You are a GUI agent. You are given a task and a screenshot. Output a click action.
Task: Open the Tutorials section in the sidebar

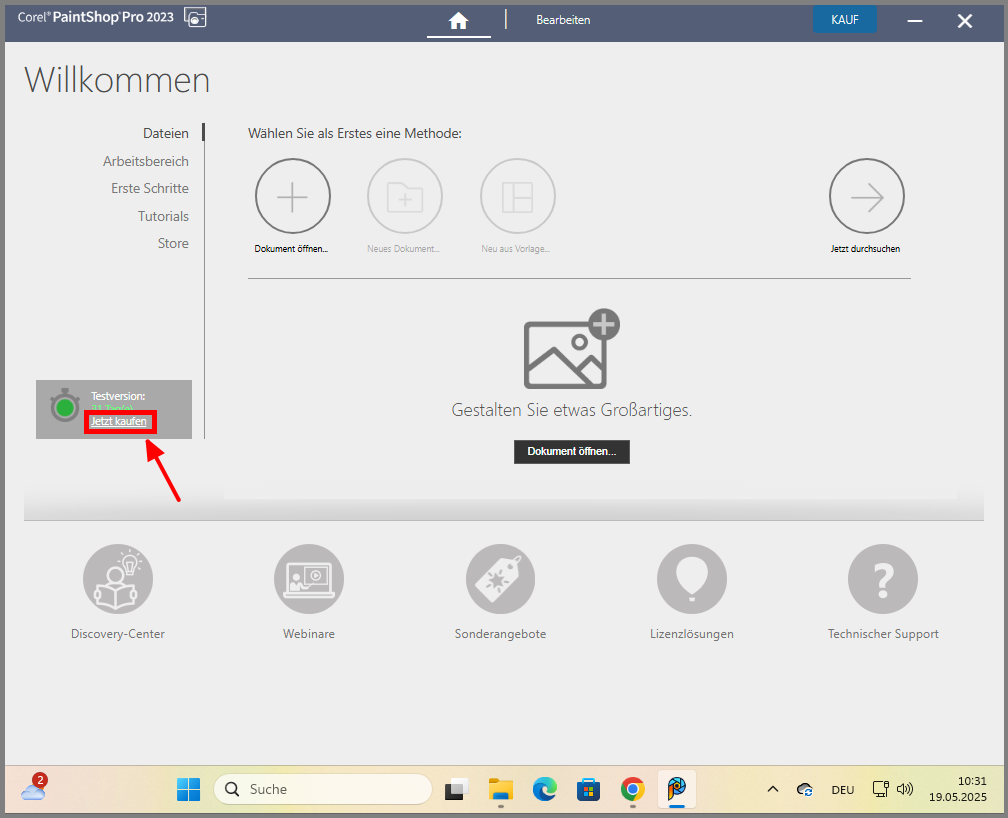163,215
